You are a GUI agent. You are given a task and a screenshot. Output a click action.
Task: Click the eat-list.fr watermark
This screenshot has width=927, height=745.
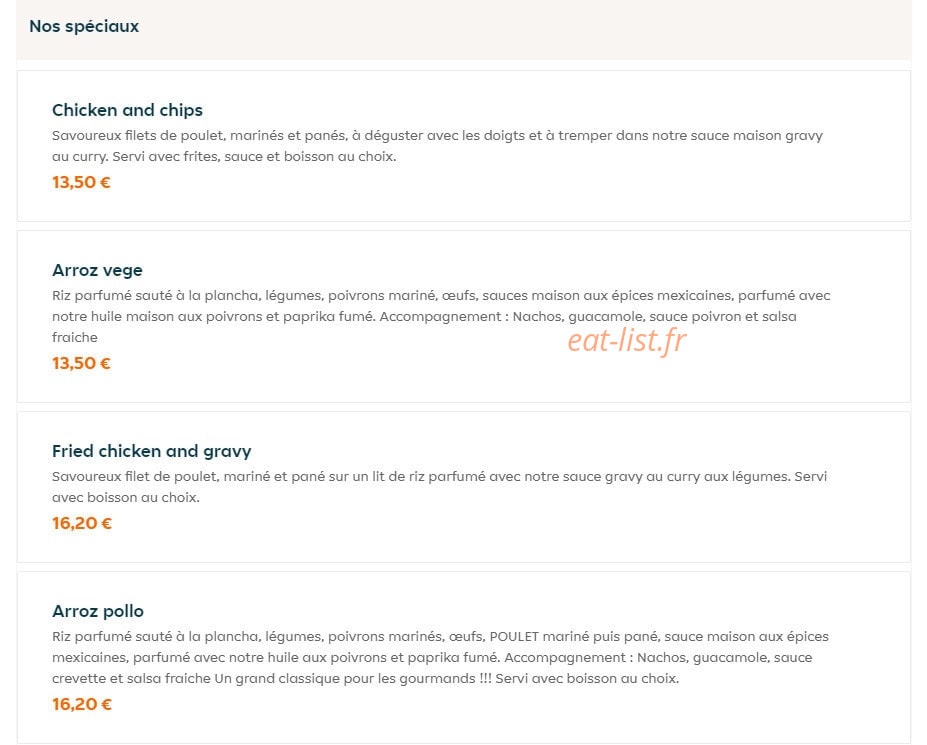point(627,341)
